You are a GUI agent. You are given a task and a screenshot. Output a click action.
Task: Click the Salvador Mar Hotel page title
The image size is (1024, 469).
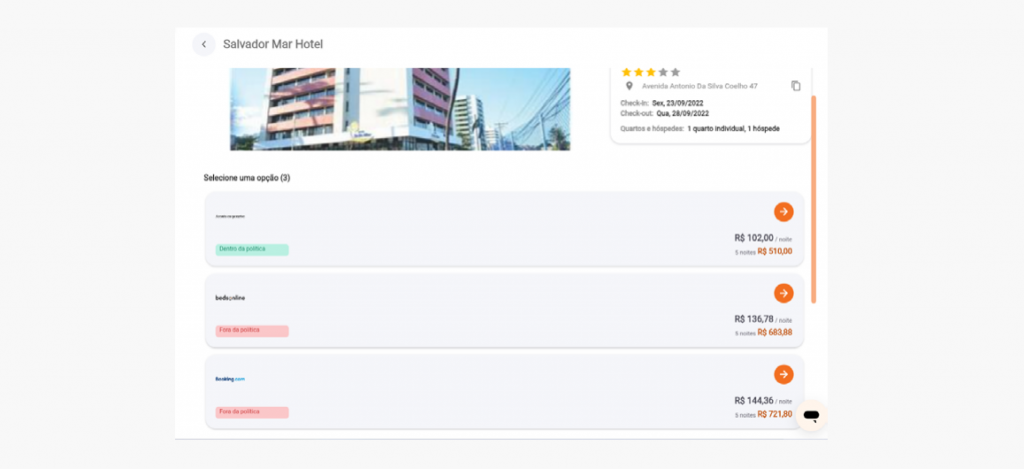point(273,44)
